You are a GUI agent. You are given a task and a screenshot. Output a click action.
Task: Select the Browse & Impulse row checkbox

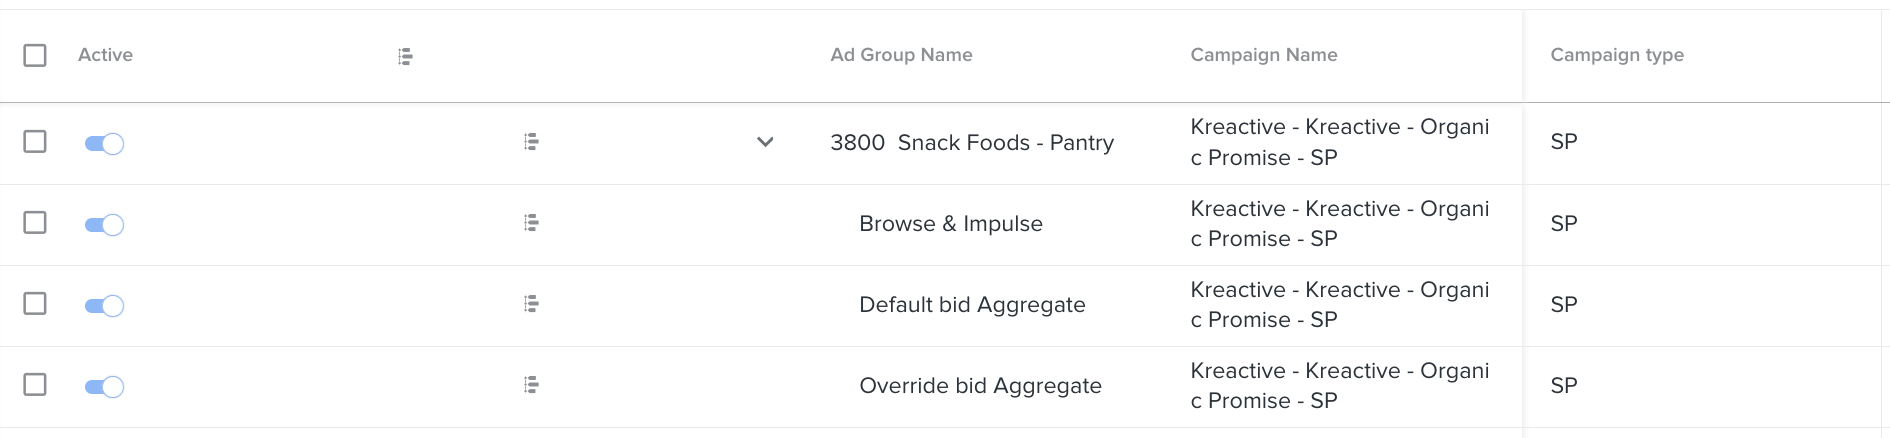35,222
